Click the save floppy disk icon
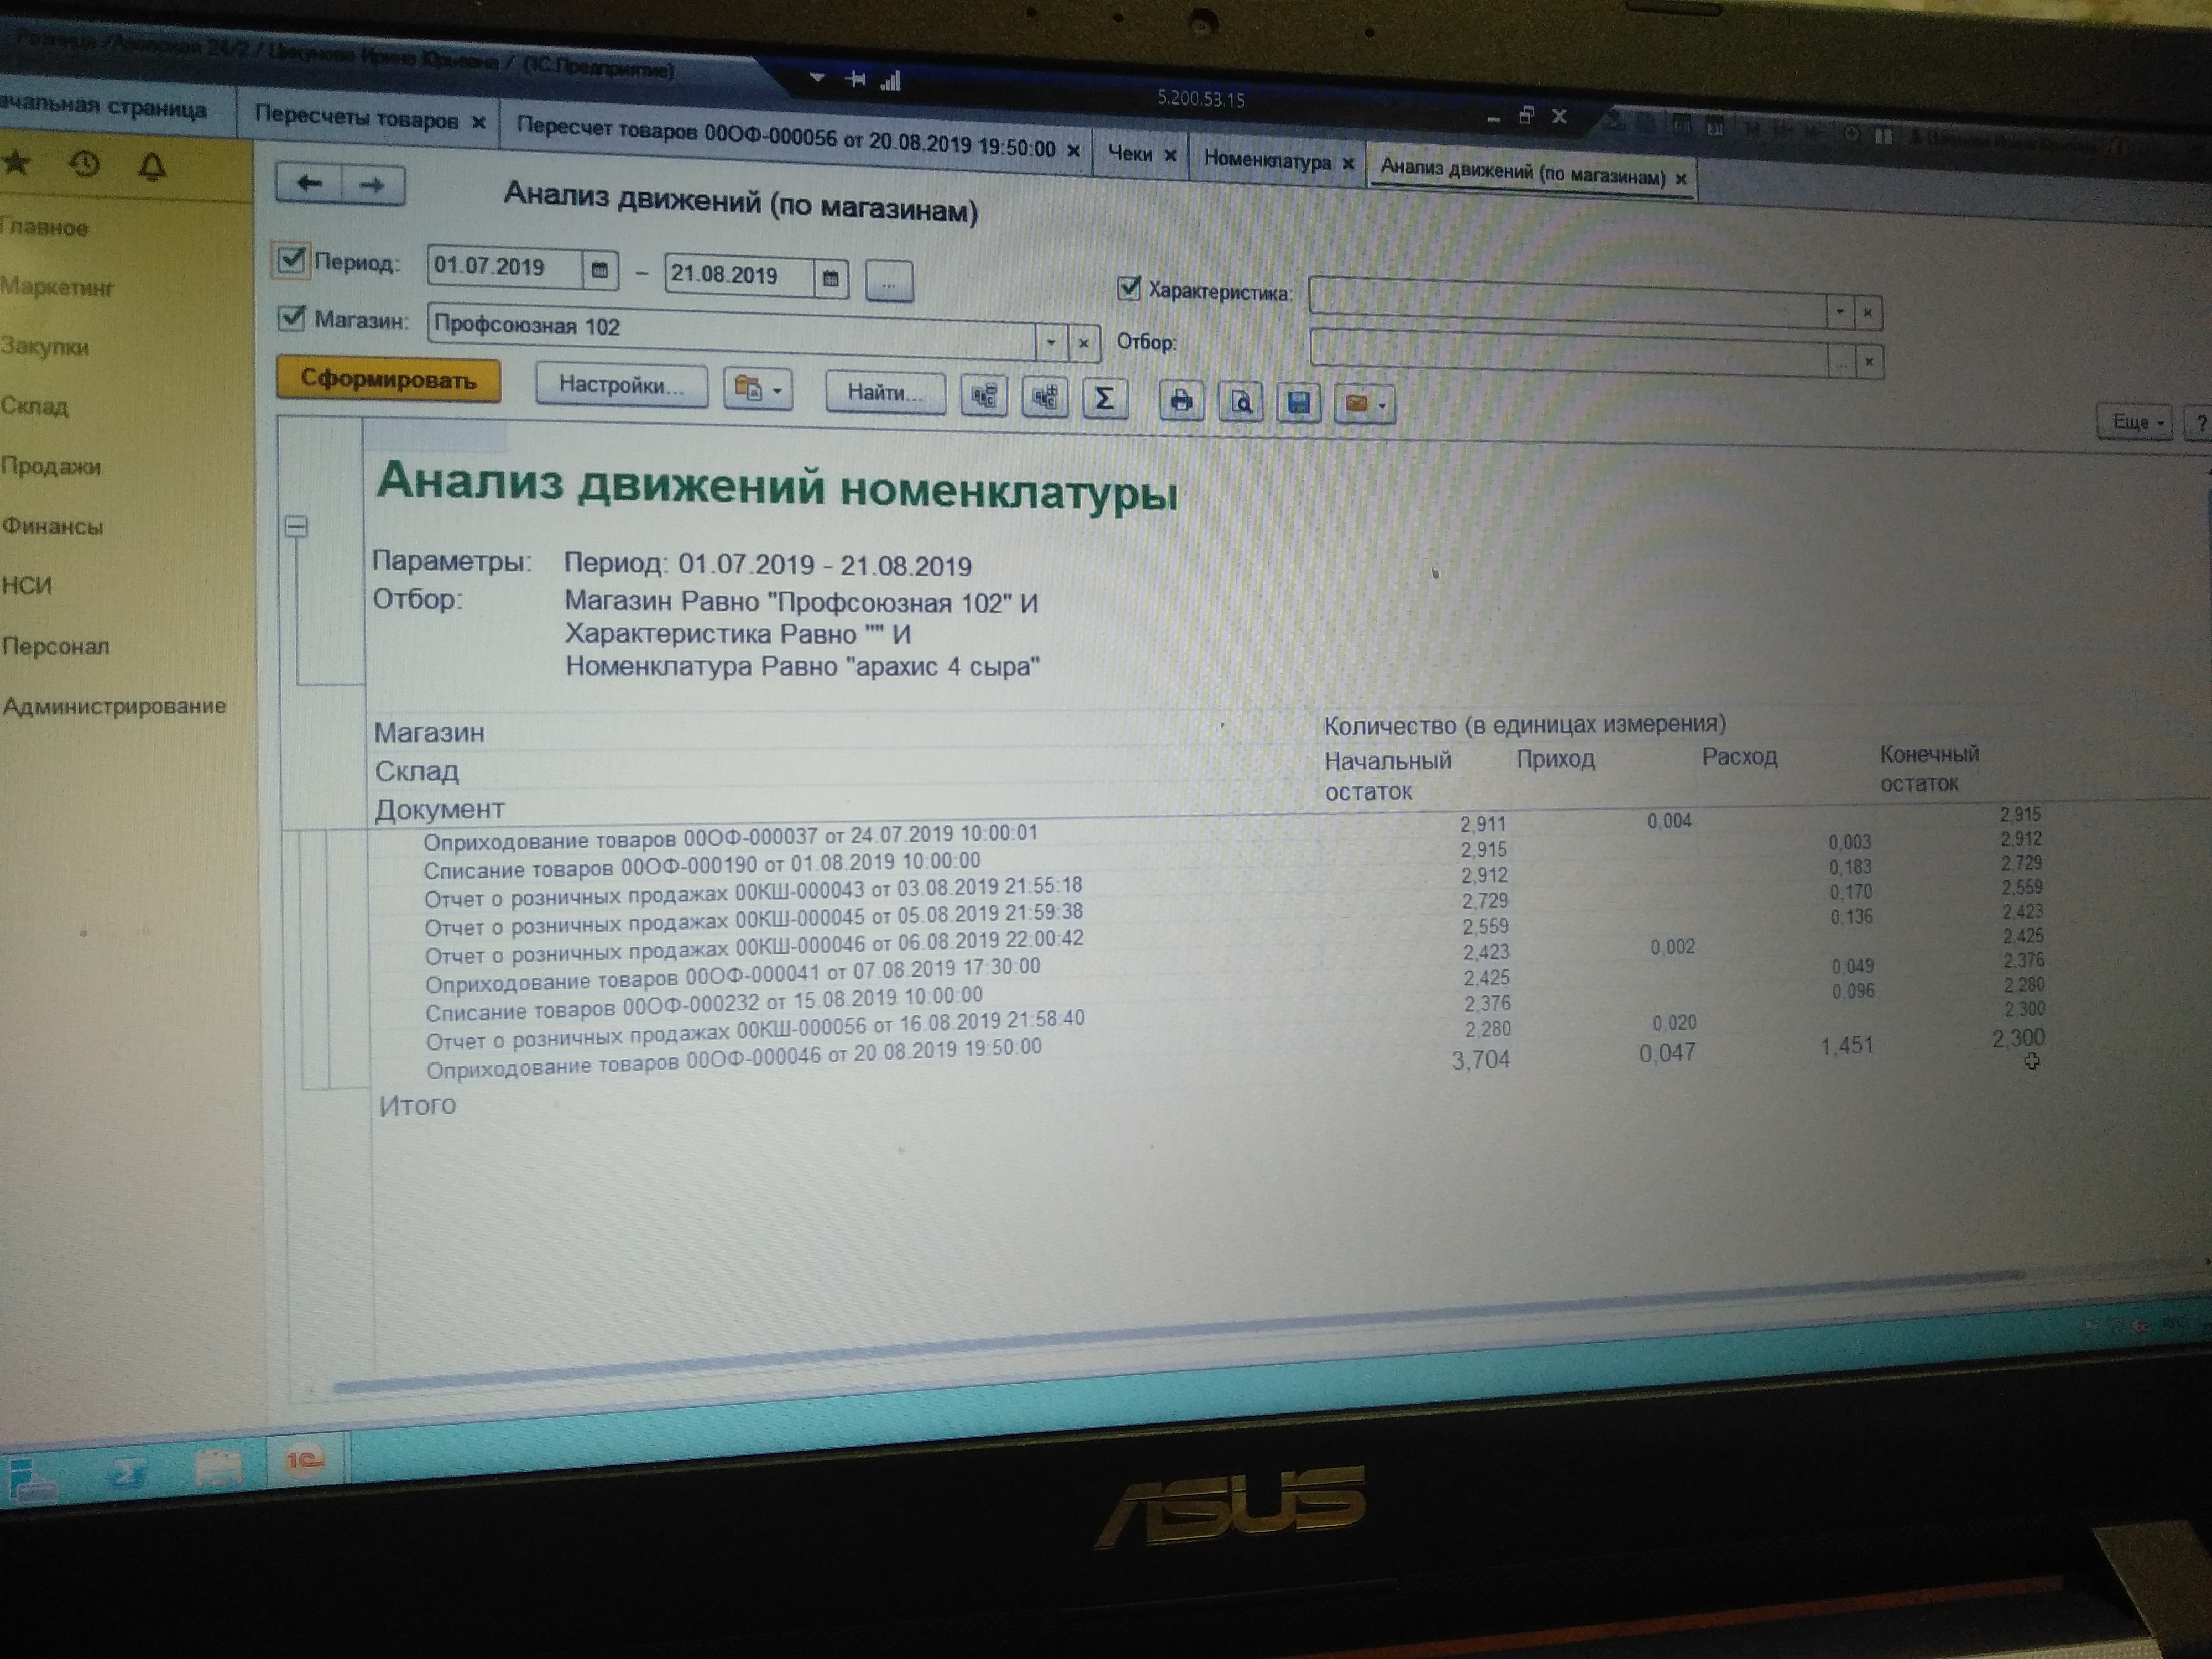The width and height of the screenshot is (2212, 1659). click(1298, 403)
